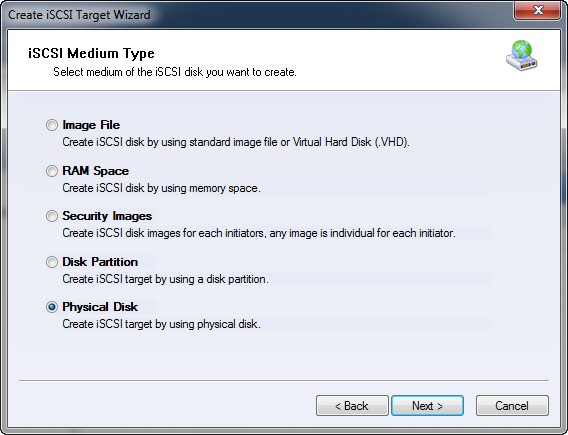
Task: Click the 'RAM Space' bold label
Action: tap(96, 171)
